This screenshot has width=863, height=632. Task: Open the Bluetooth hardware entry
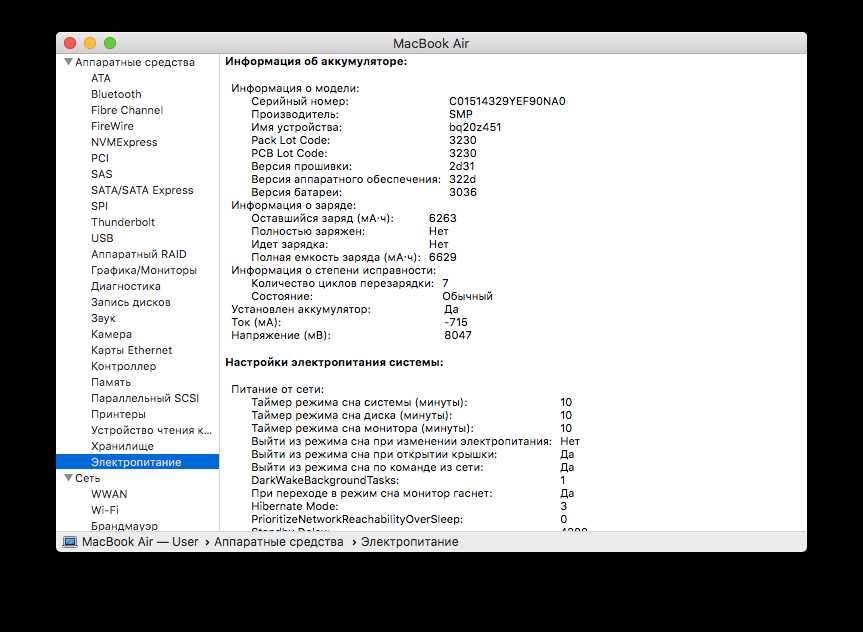(x=116, y=94)
